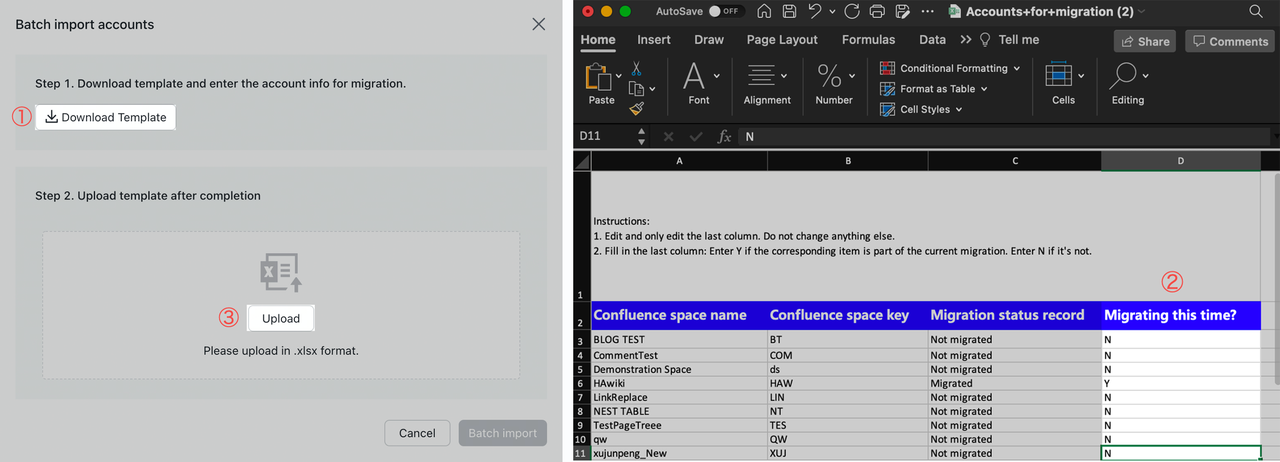1280x462 pixels.
Task: Click the Cut scissors icon
Action: click(636, 68)
